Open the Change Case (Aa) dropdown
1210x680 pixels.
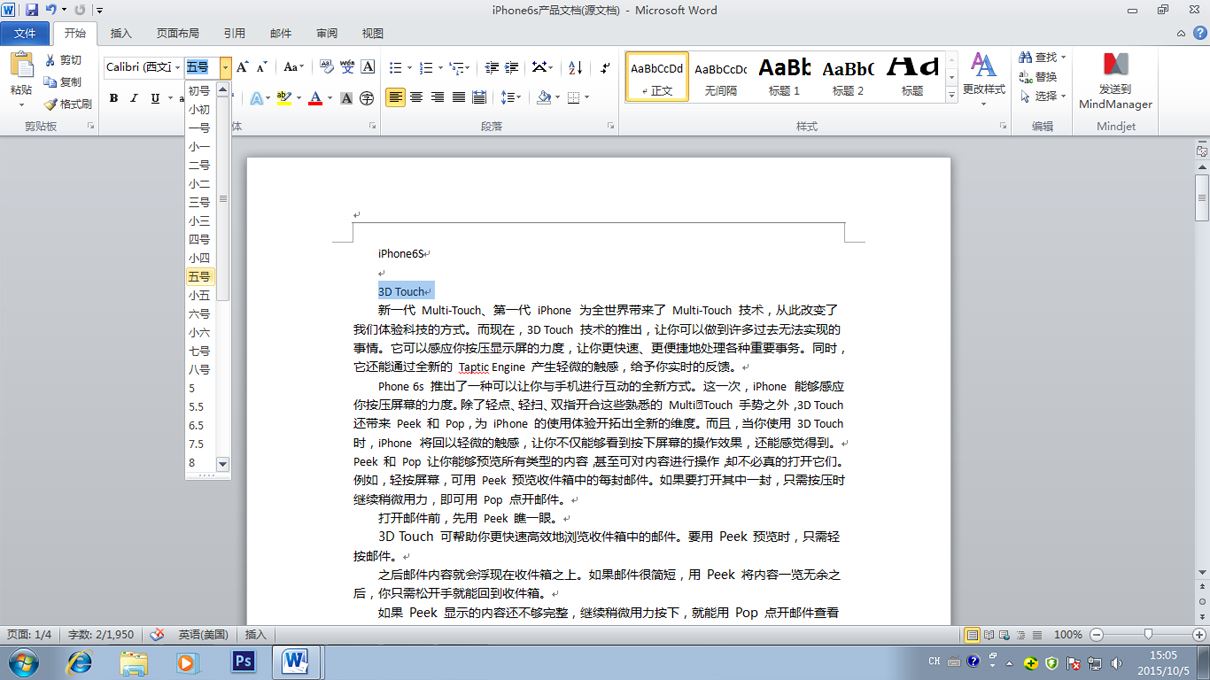pos(293,67)
